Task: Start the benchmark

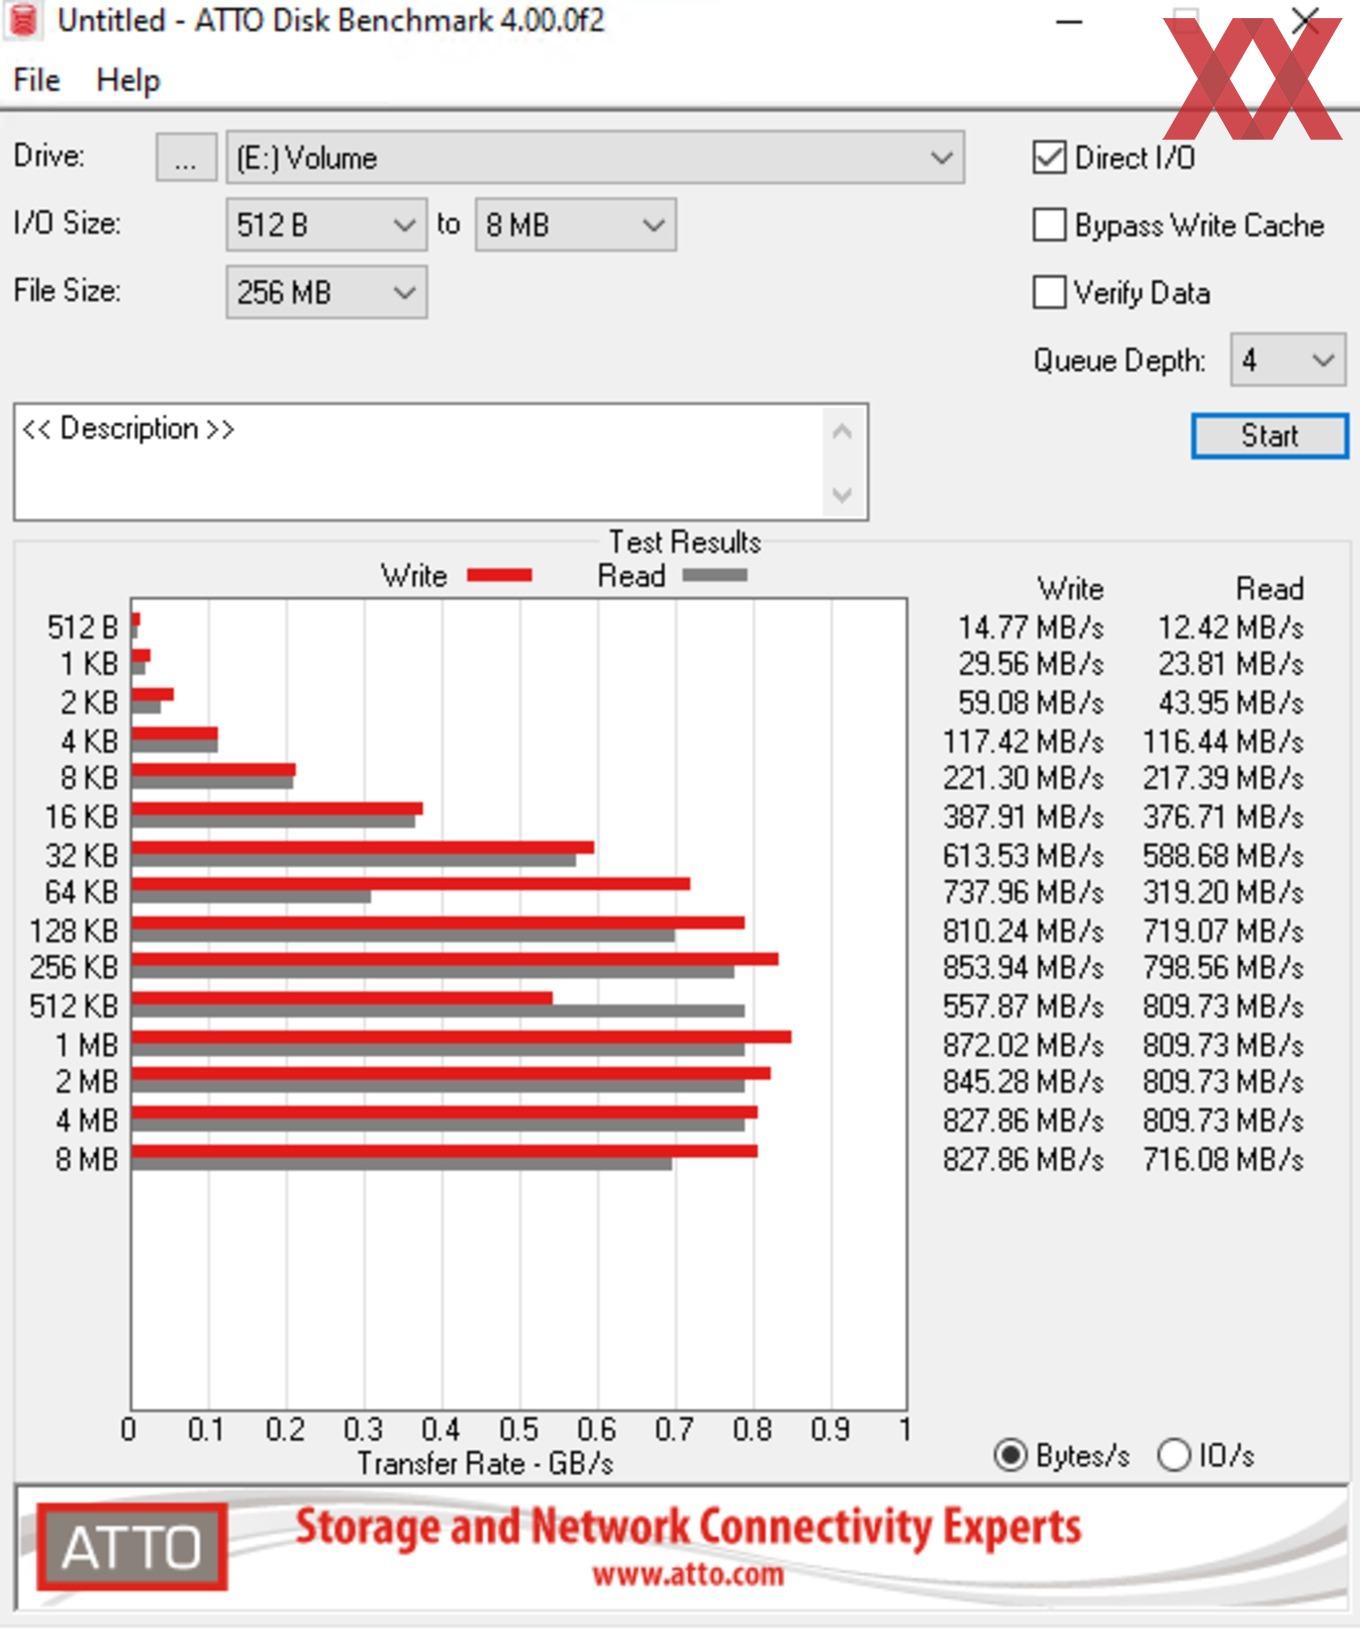Action: pyautogui.click(x=1270, y=436)
